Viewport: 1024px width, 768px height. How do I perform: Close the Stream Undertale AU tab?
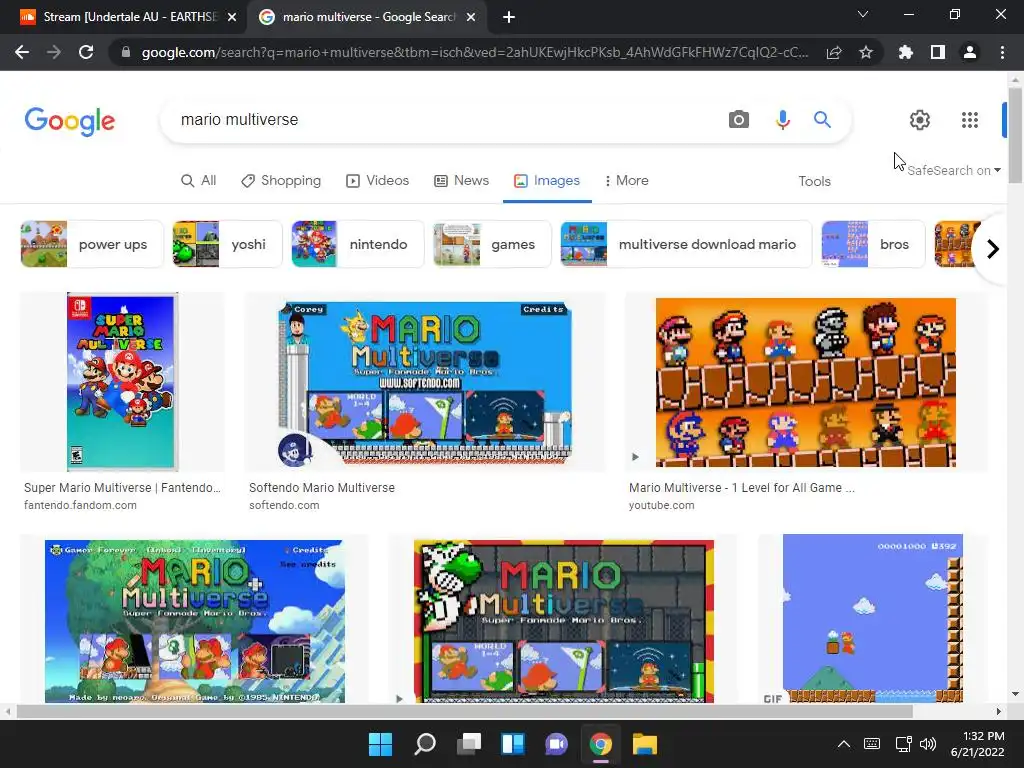(232, 17)
